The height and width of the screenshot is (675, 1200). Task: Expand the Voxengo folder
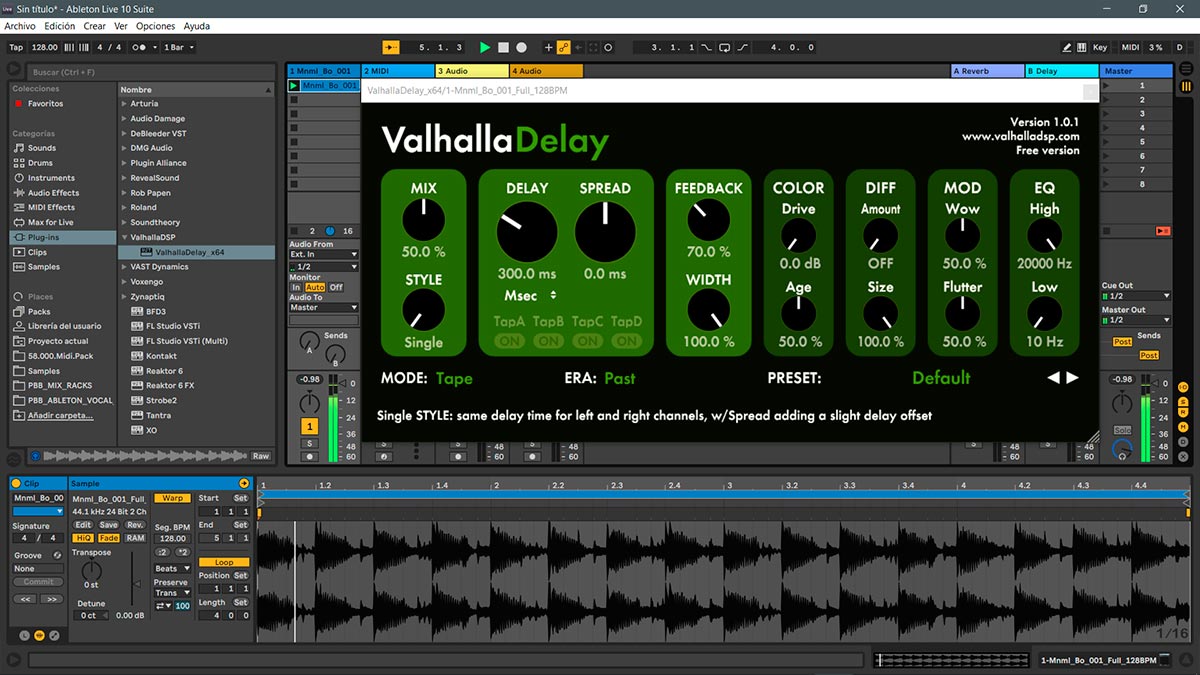pos(125,282)
